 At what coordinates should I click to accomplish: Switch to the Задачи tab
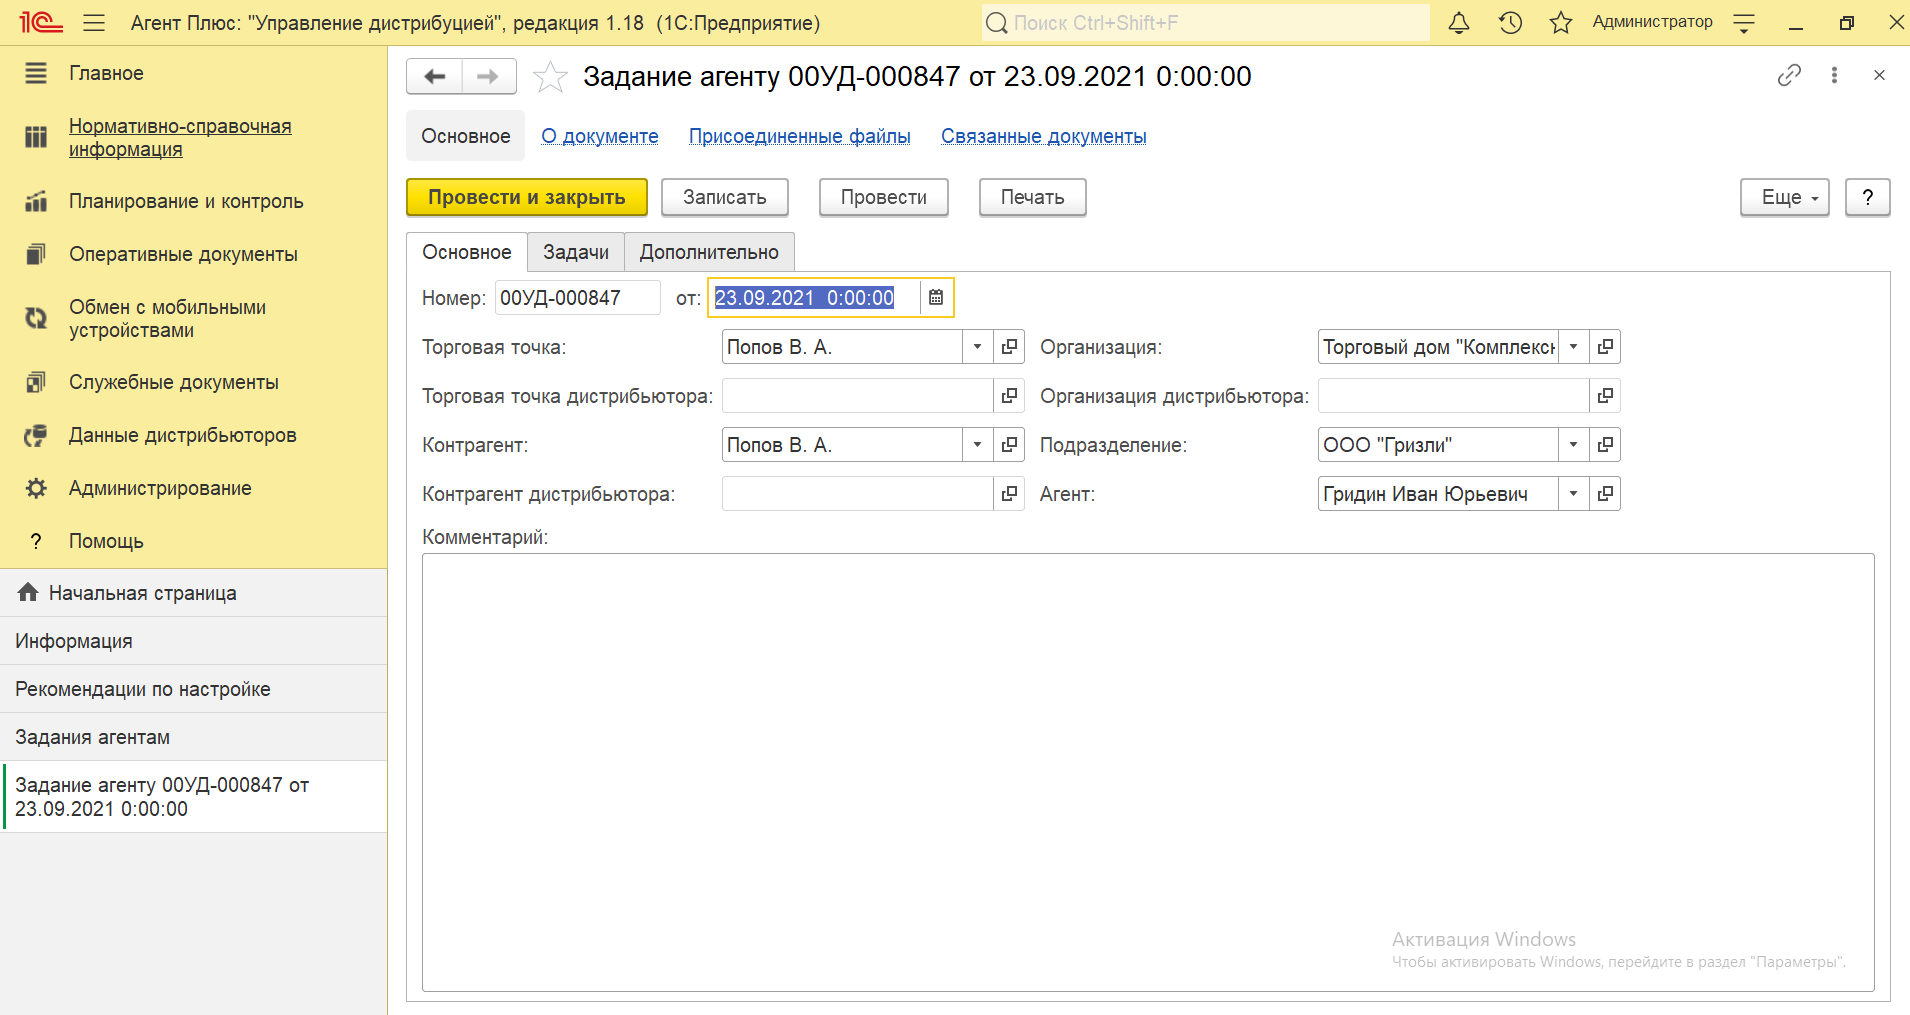click(x=576, y=252)
